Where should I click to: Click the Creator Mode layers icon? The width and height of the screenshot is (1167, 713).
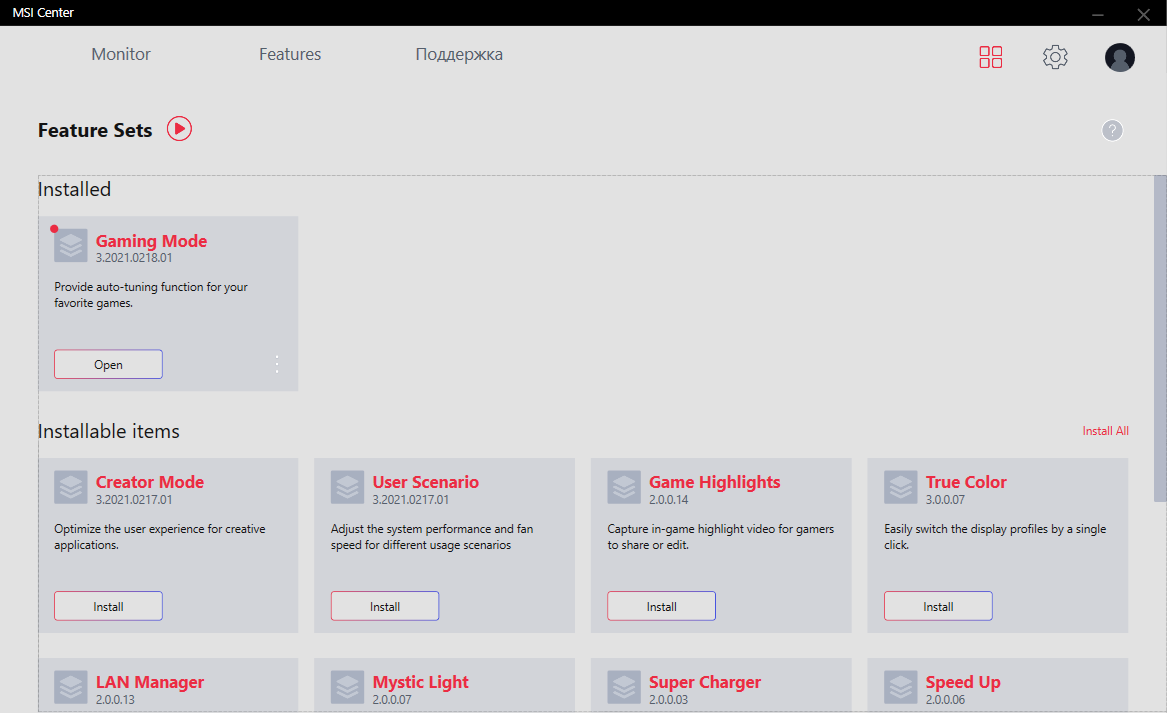[x=71, y=487]
